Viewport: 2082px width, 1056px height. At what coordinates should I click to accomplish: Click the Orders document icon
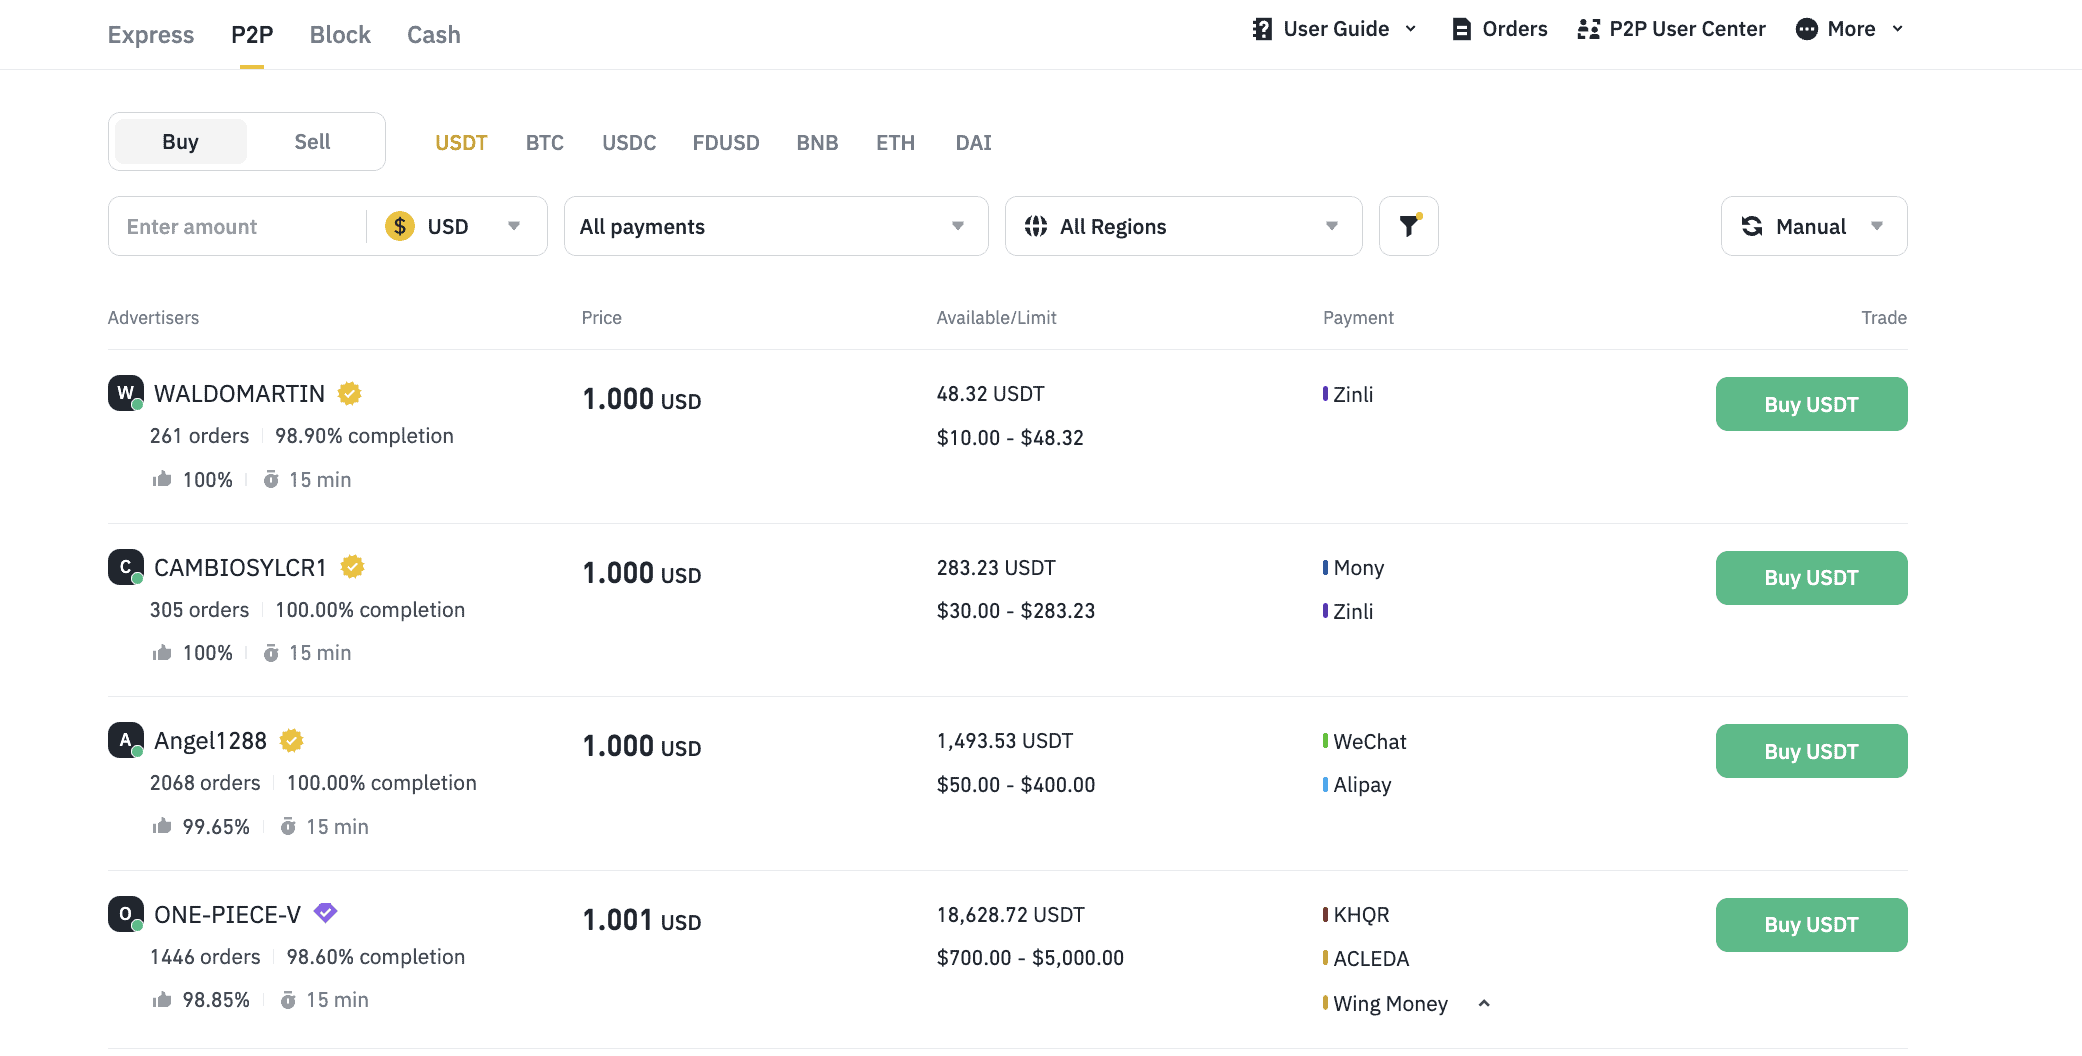(x=1461, y=29)
